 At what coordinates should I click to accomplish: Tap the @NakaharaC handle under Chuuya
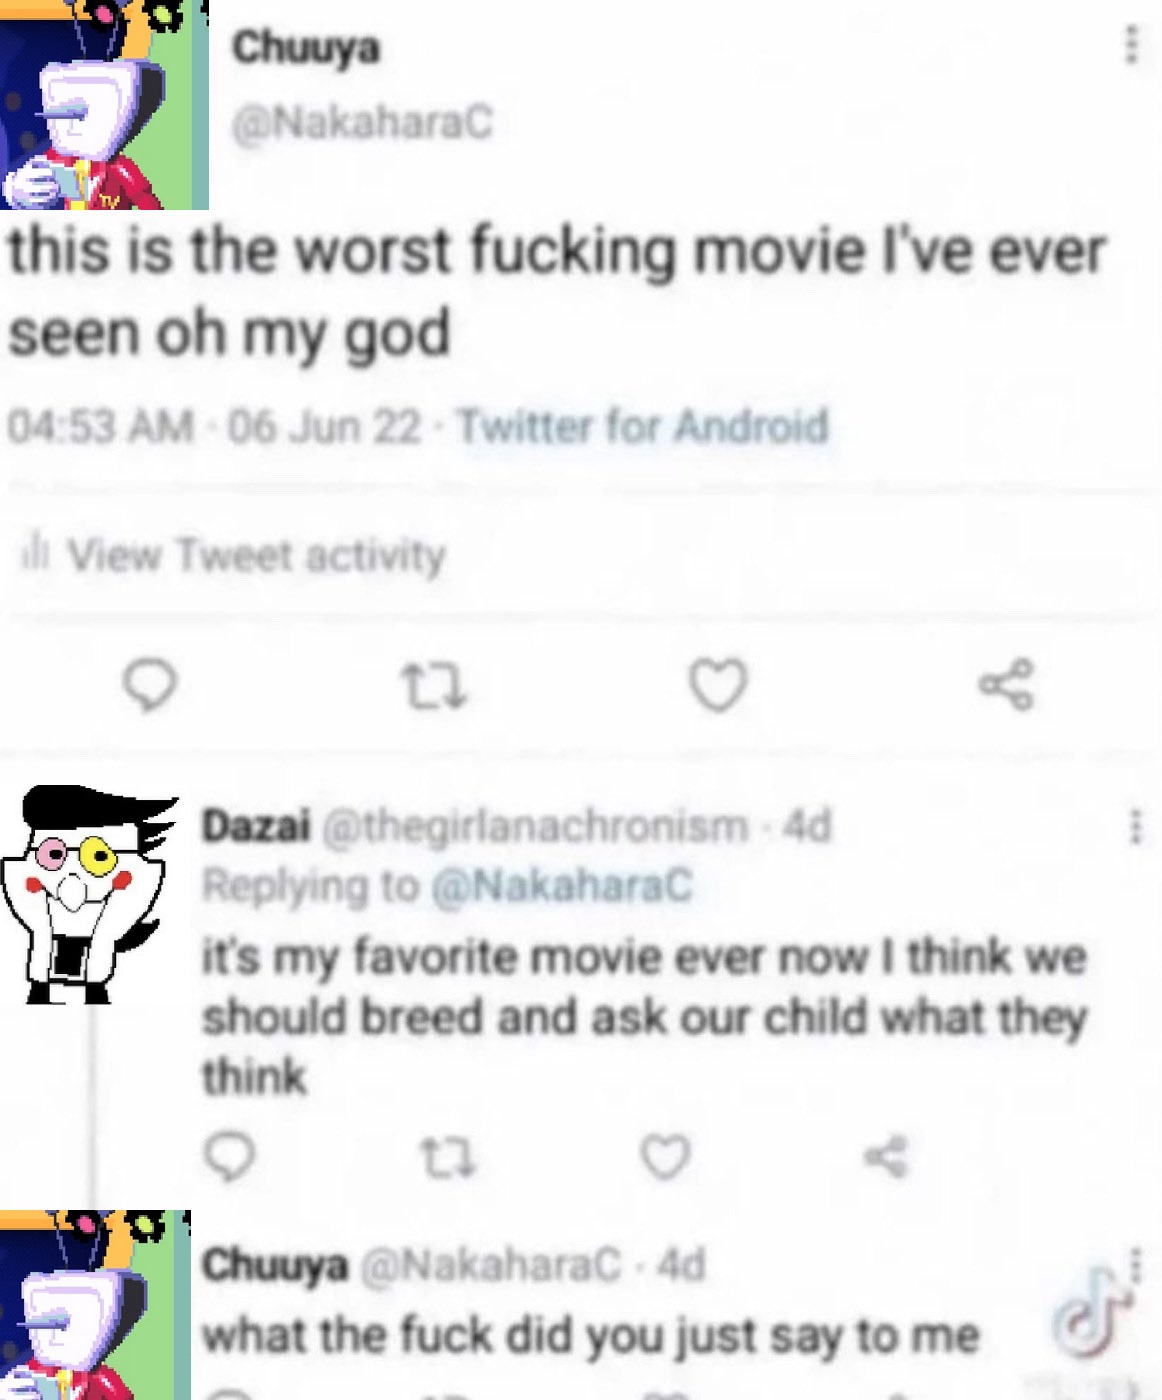click(362, 123)
